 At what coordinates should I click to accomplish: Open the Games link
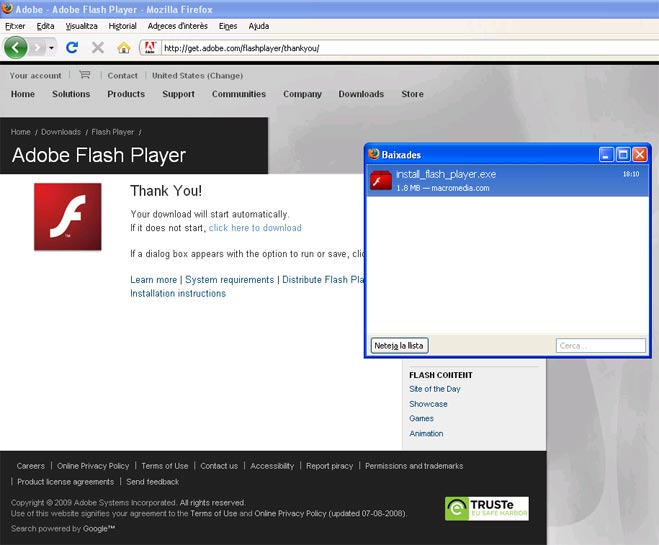pos(421,419)
